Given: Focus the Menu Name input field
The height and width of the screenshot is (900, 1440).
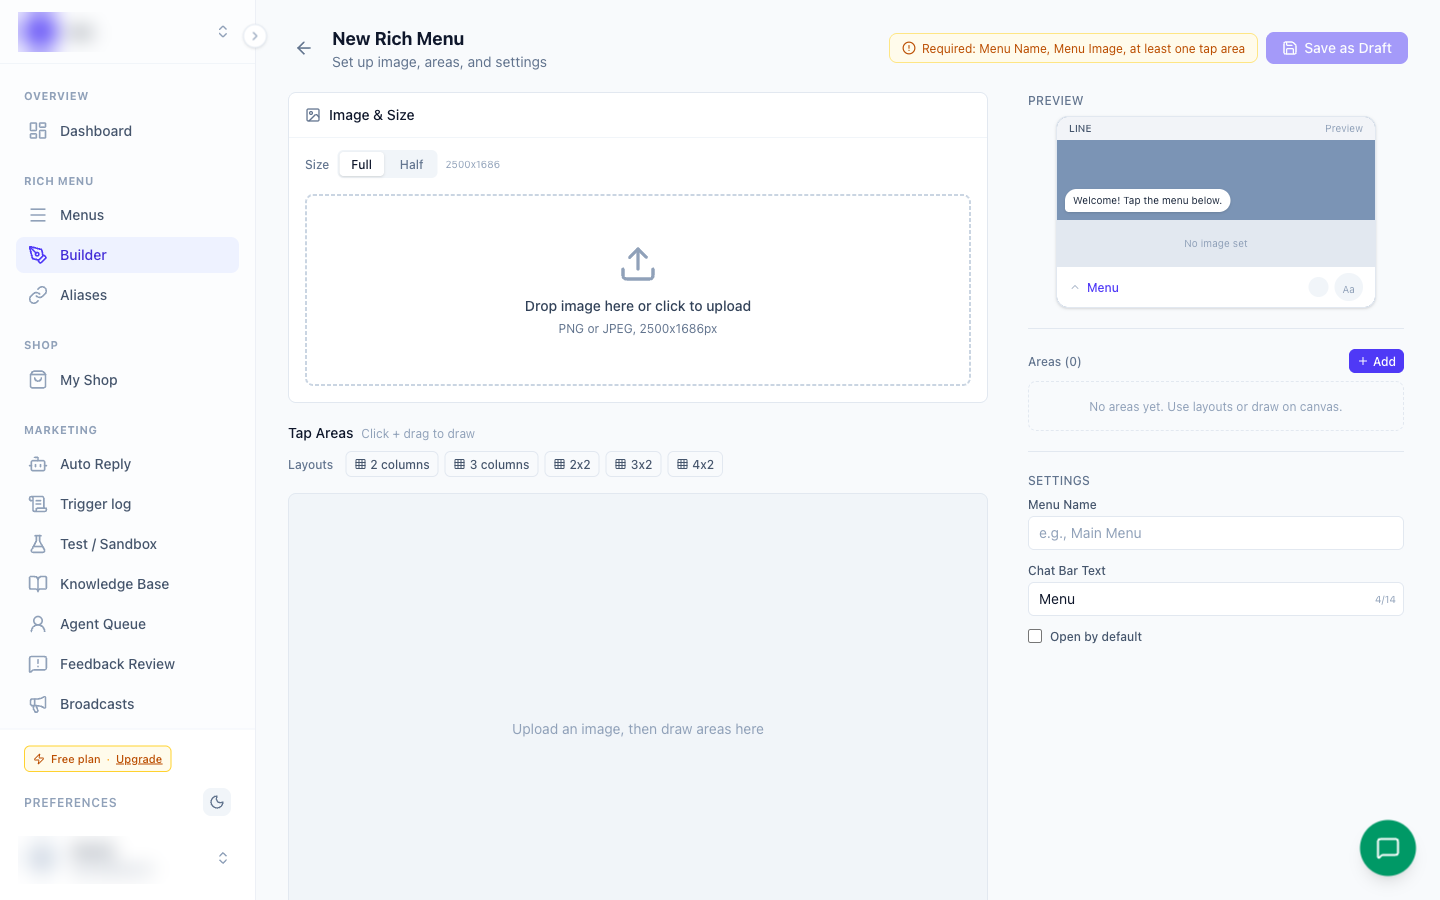Looking at the screenshot, I should pyautogui.click(x=1216, y=533).
